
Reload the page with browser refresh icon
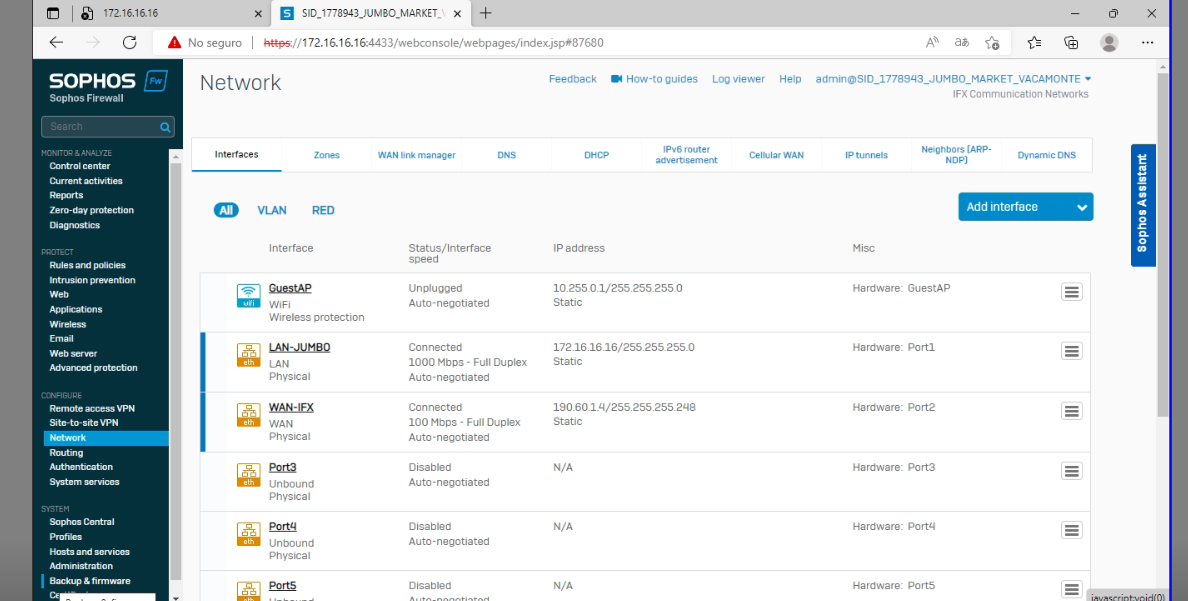pos(129,42)
